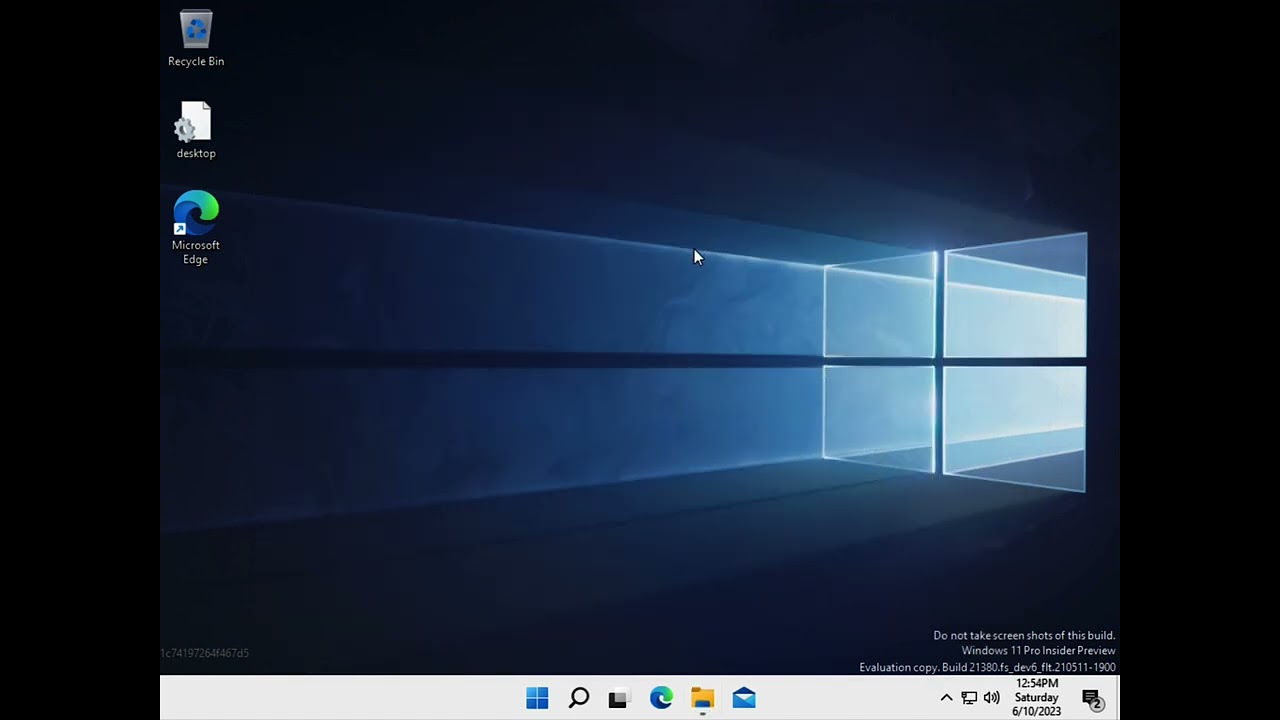Show hidden system tray icons
The width and height of the screenshot is (1280, 720).
(946, 698)
